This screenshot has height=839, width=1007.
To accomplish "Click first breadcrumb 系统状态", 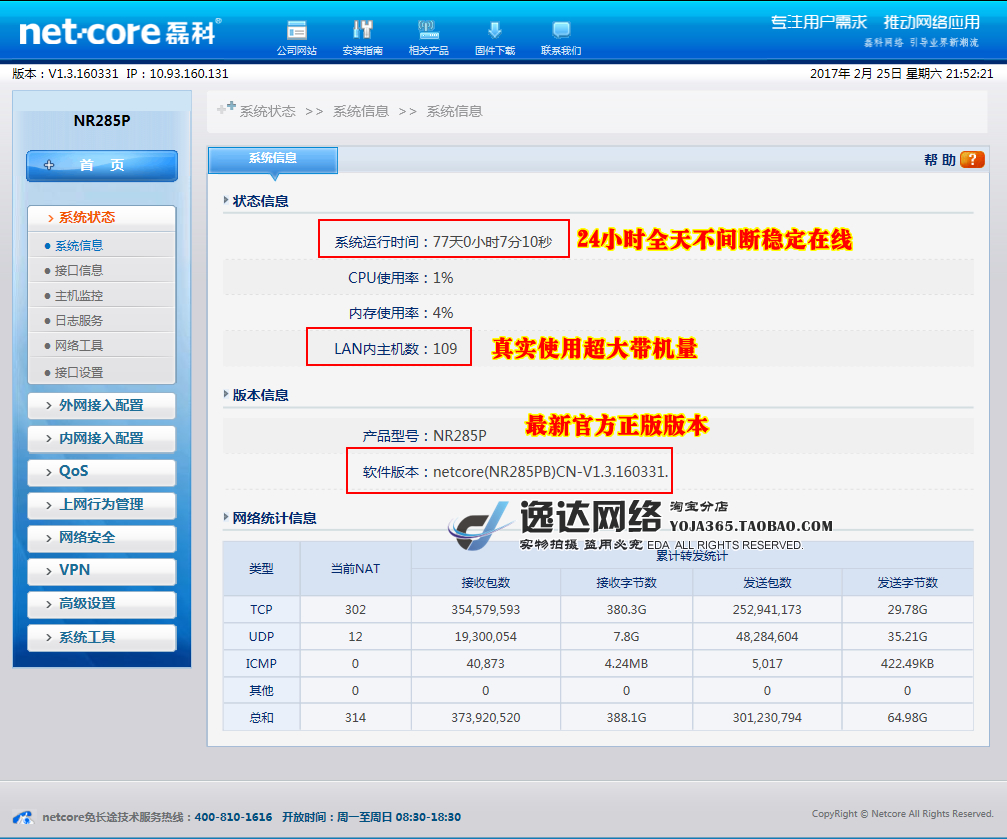I will pos(267,112).
